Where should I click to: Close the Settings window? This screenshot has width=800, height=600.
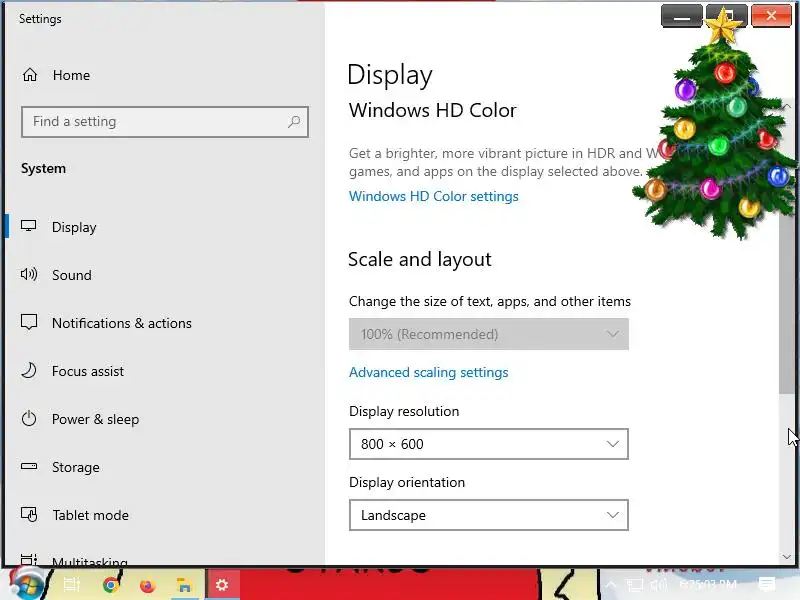tap(771, 16)
